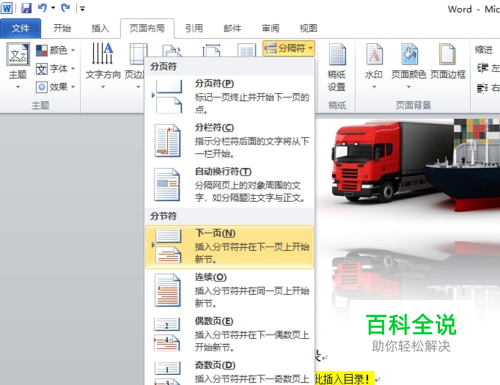
Task: Select Continuous (连续) section break
Action: click(230, 291)
